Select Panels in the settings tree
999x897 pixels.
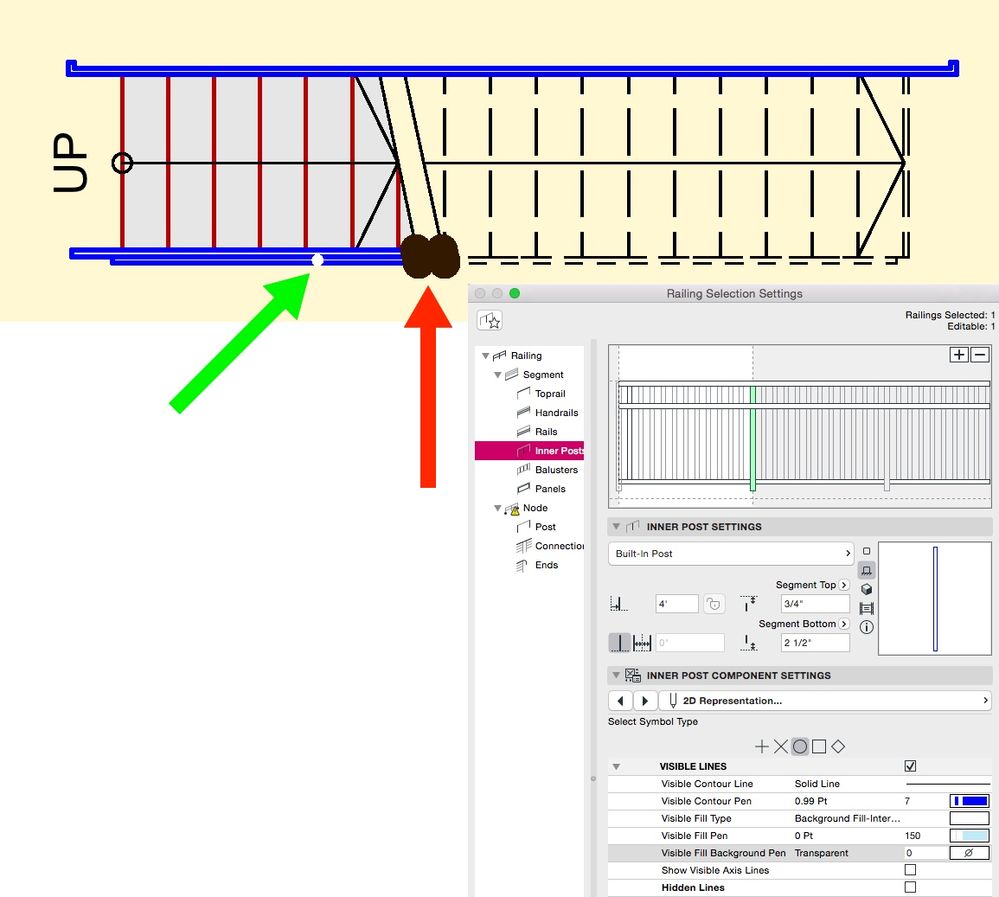point(550,489)
